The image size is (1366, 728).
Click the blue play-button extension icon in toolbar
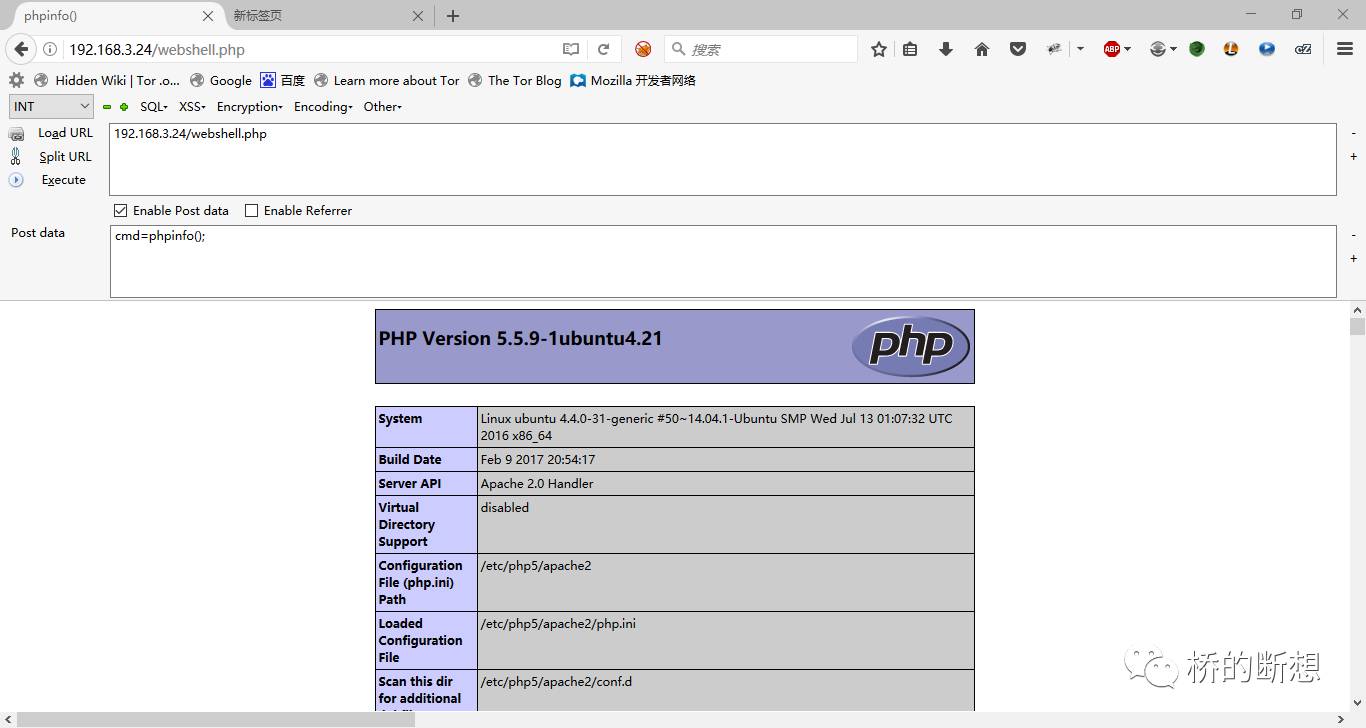click(x=1267, y=49)
